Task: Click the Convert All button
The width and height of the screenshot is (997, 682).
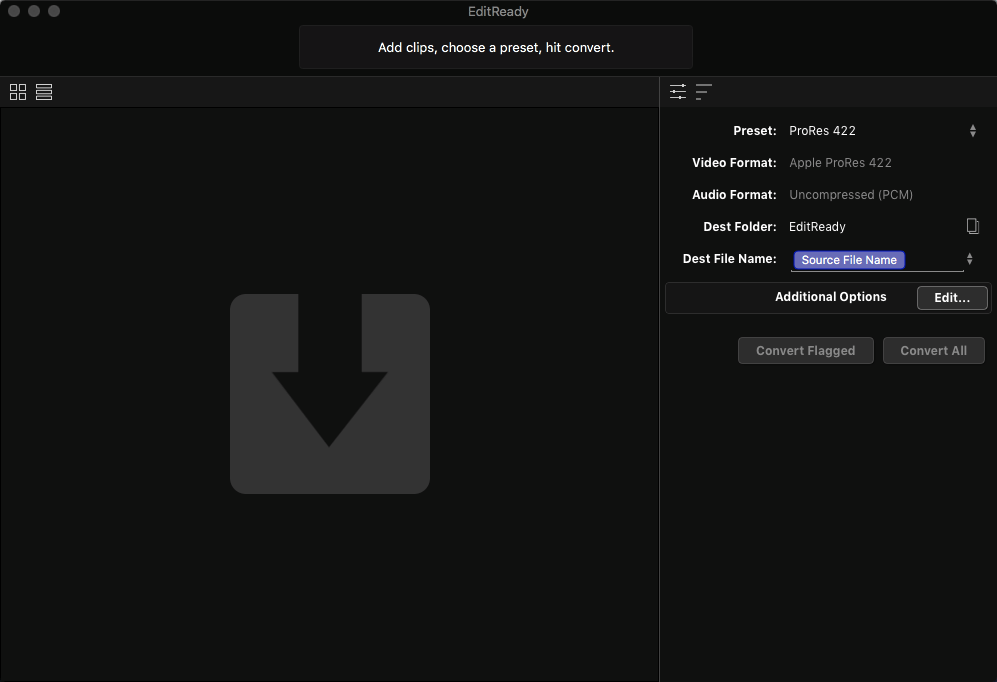Action: tap(933, 351)
